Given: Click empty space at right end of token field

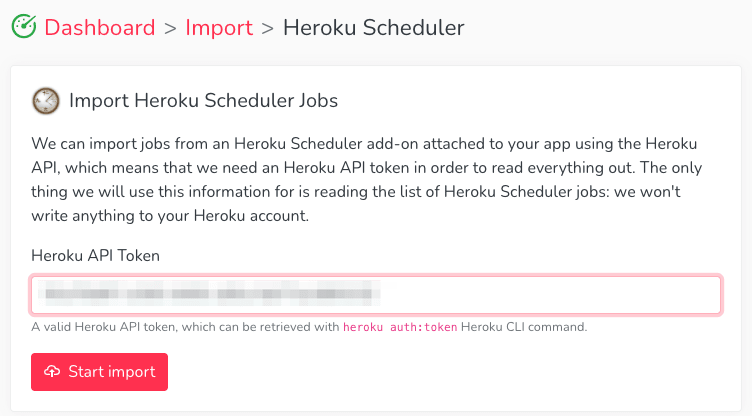Looking at the screenshot, I should click(x=552, y=295).
